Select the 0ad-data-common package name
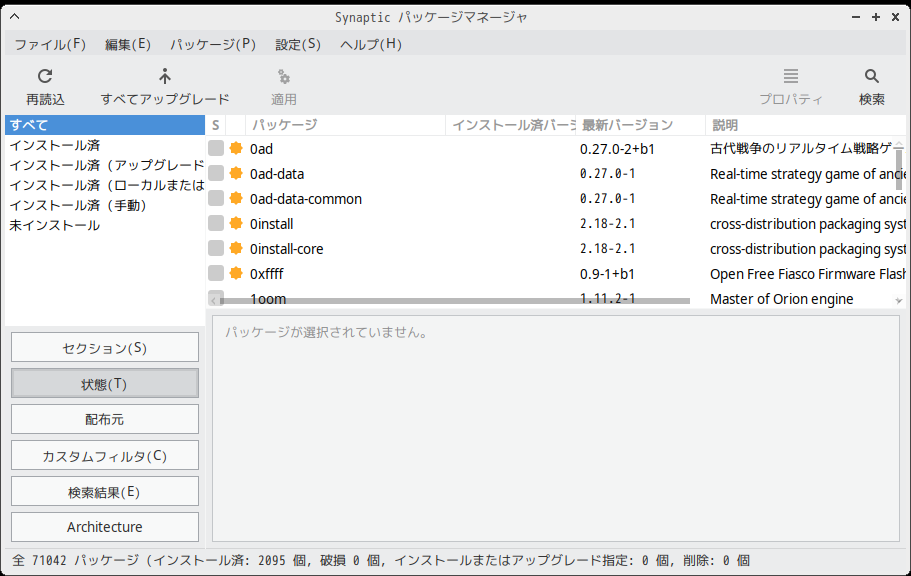Viewport: 911px width, 576px height. point(306,199)
